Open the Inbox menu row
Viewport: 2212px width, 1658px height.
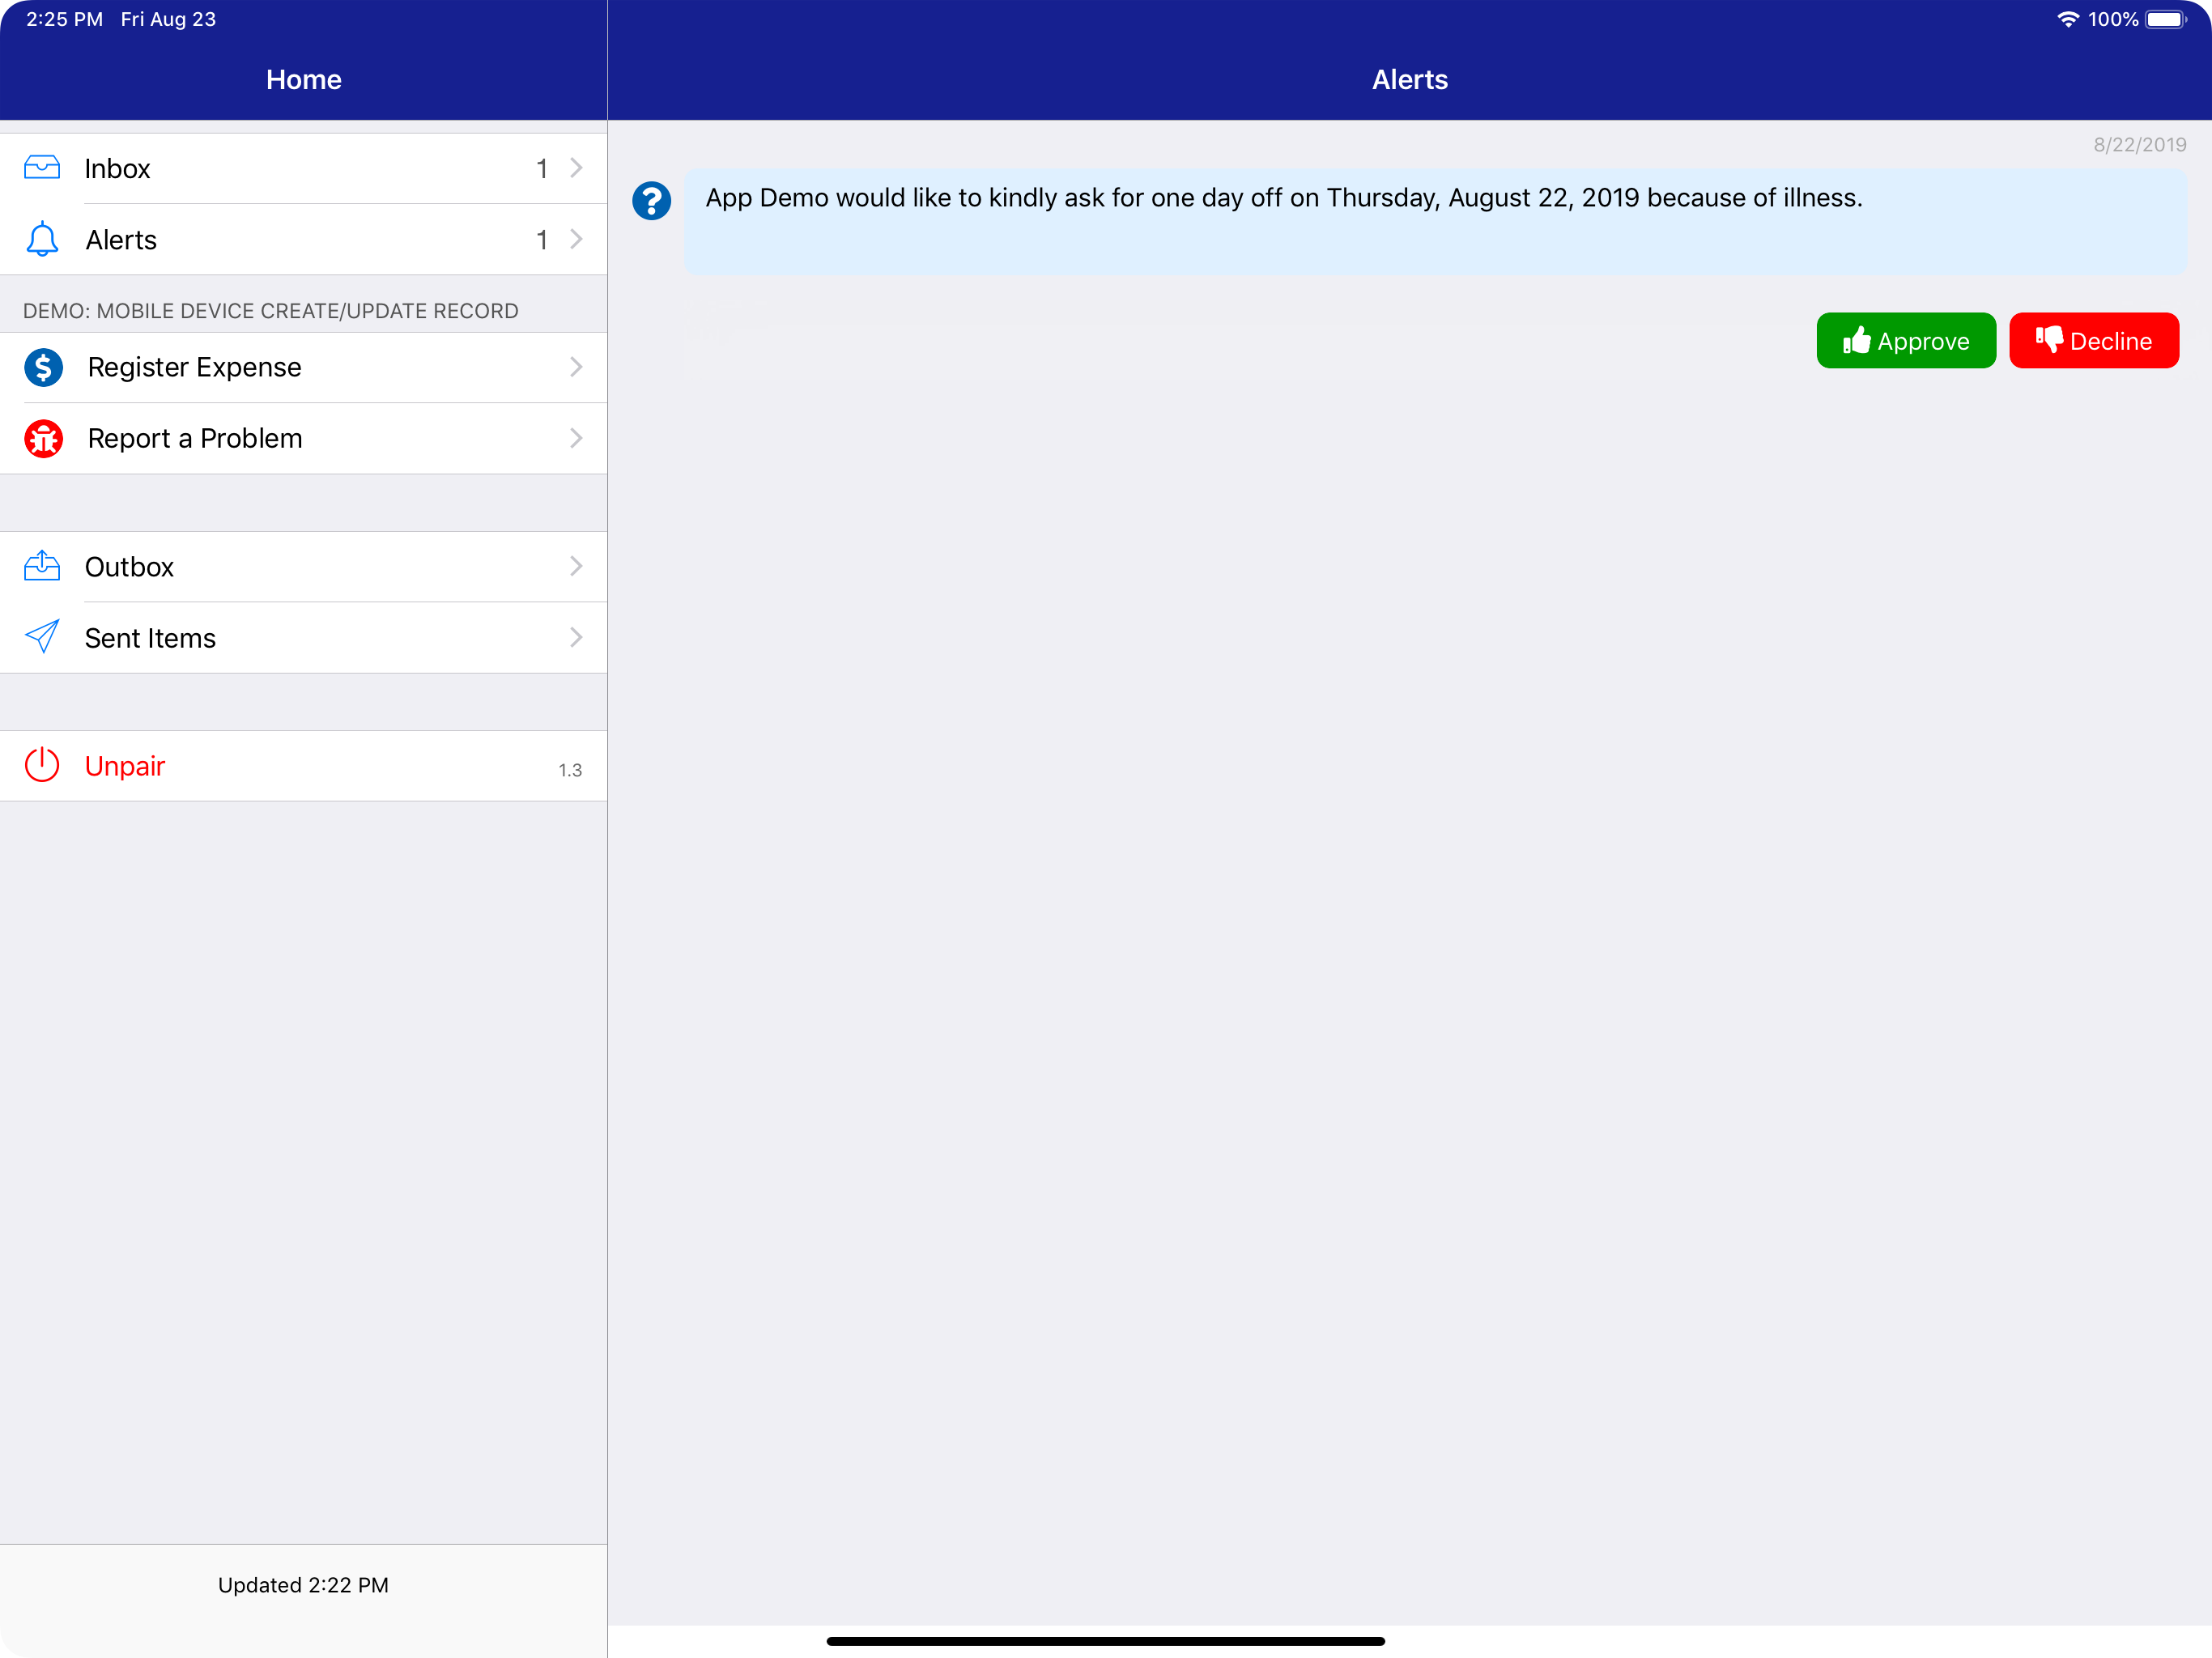coord(303,168)
